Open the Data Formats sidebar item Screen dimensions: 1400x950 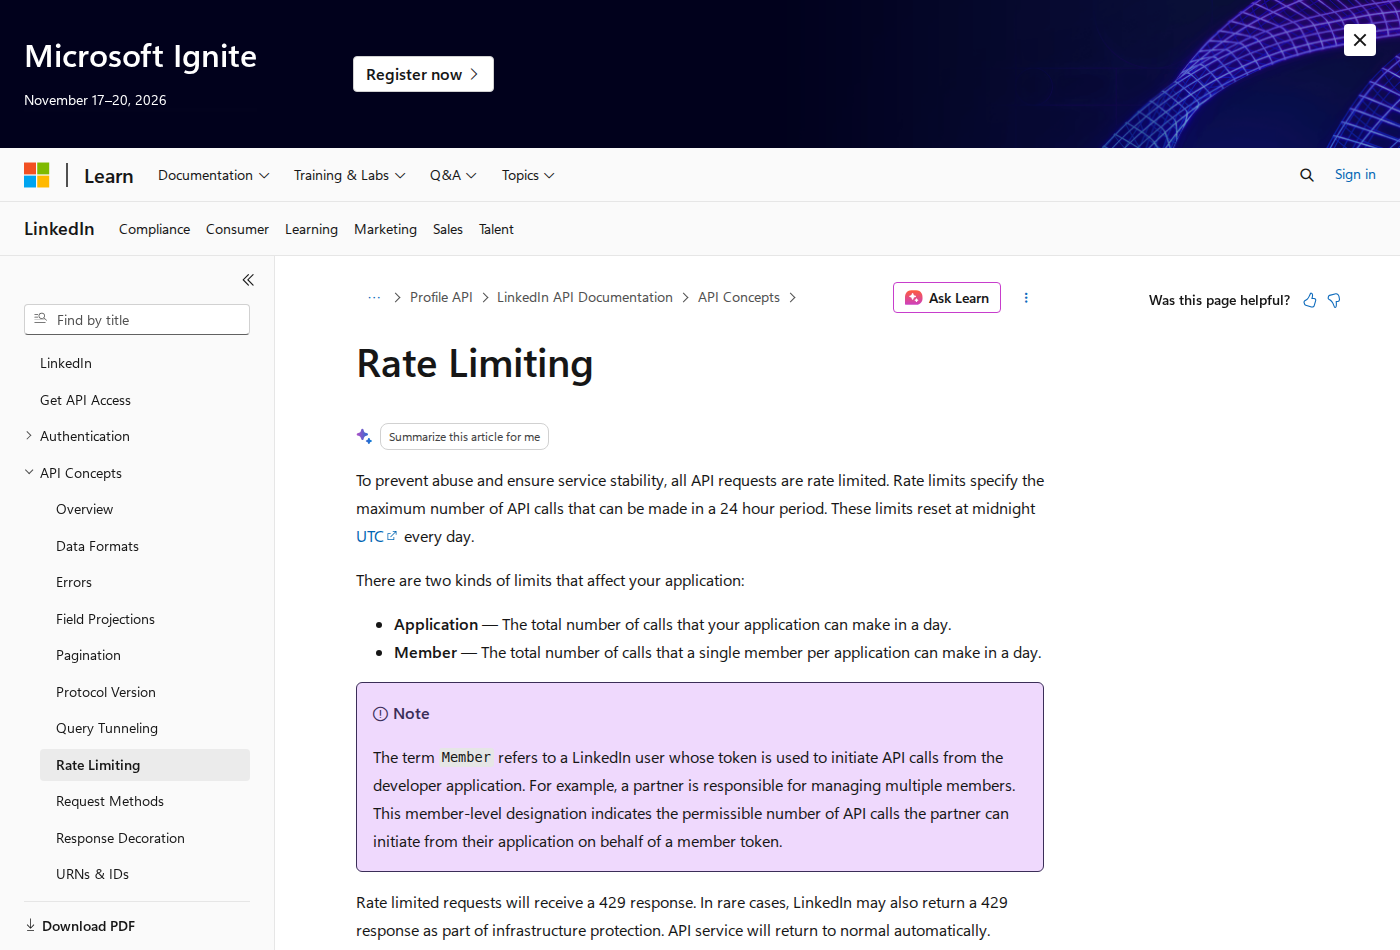point(97,546)
